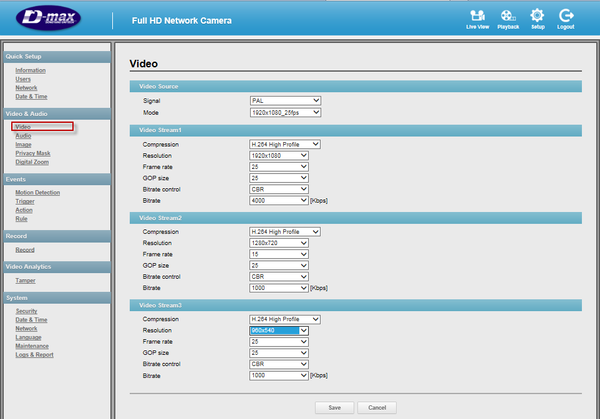Open Video Stream3 Frame rate dropdown
This screenshot has height=419, width=600.
[x=279, y=342]
